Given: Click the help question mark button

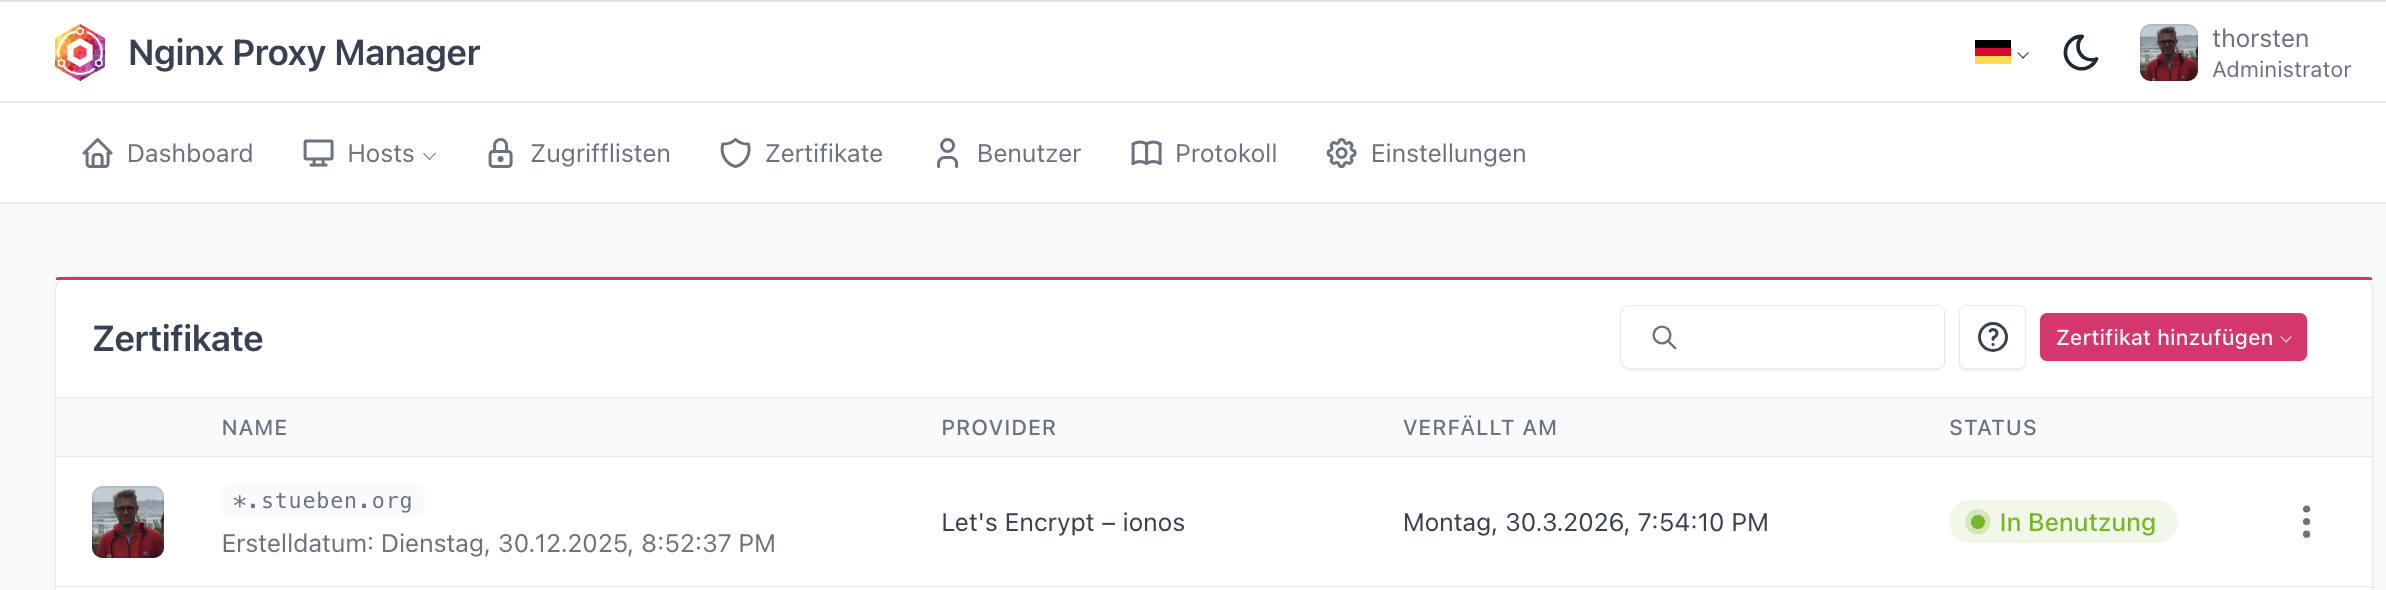Looking at the screenshot, I should pos(1992,338).
